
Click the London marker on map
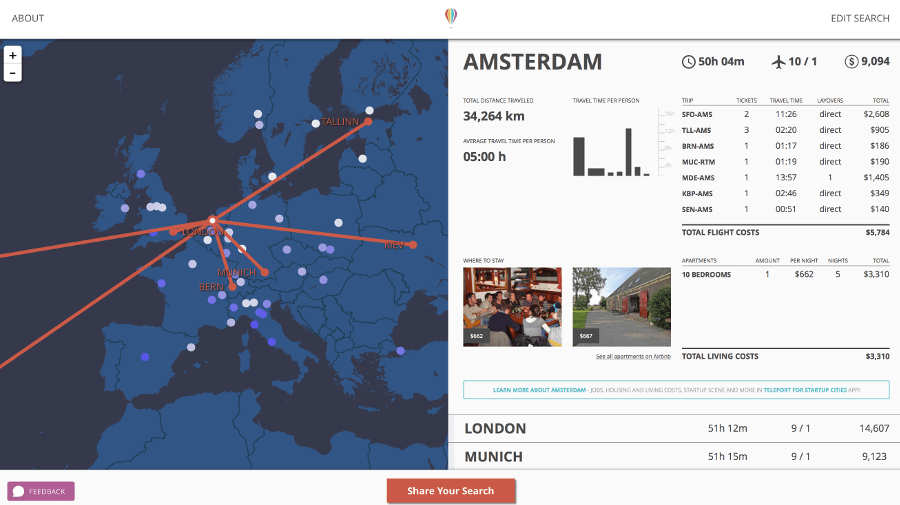click(173, 231)
